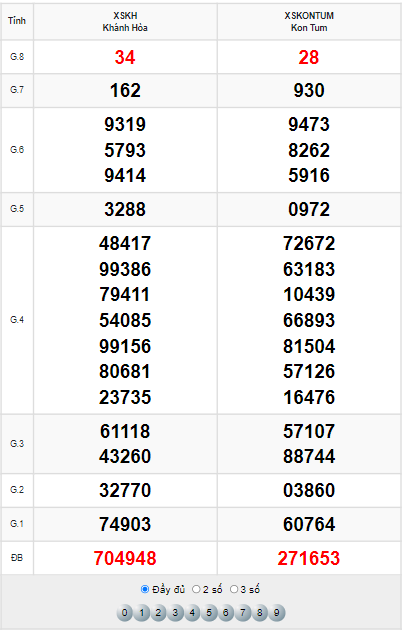Open the XSKH Khánh Hòa header link
The image size is (403, 633).
125,22
